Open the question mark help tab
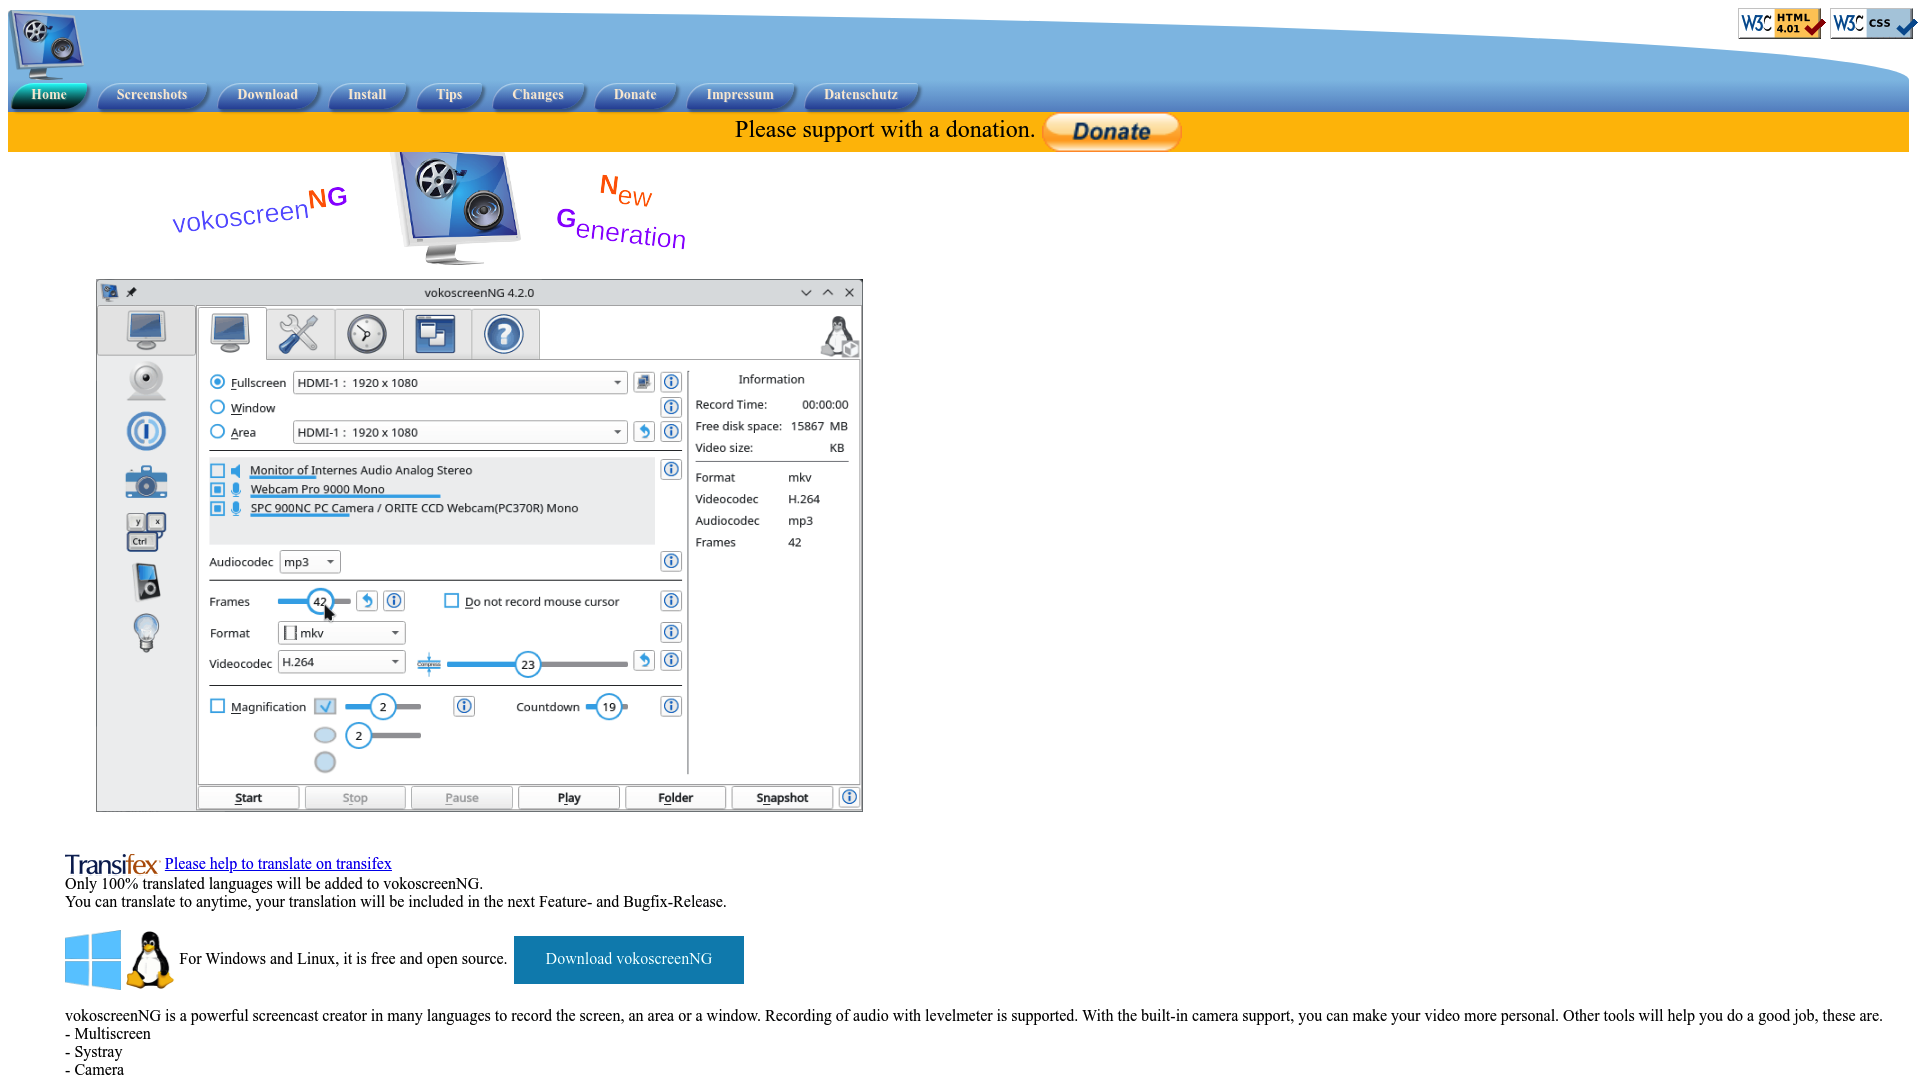The image size is (1920, 1080). tap(504, 334)
